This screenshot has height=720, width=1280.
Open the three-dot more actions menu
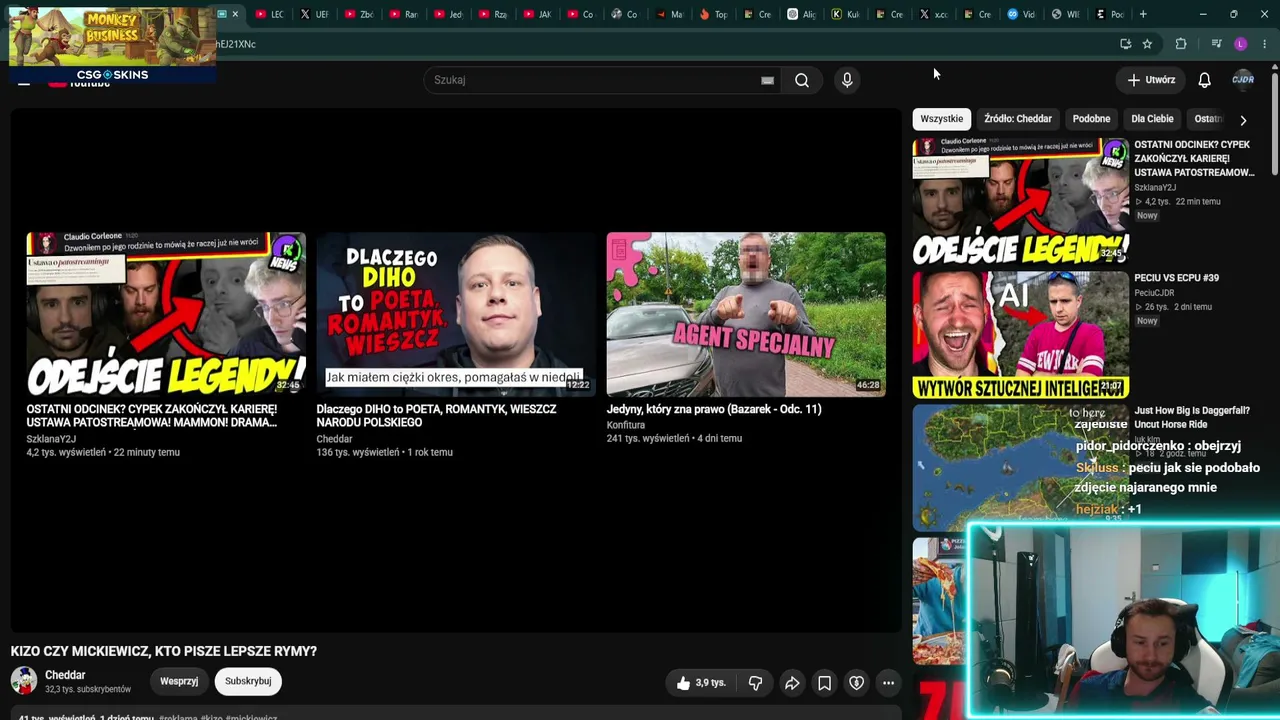[x=888, y=683]
